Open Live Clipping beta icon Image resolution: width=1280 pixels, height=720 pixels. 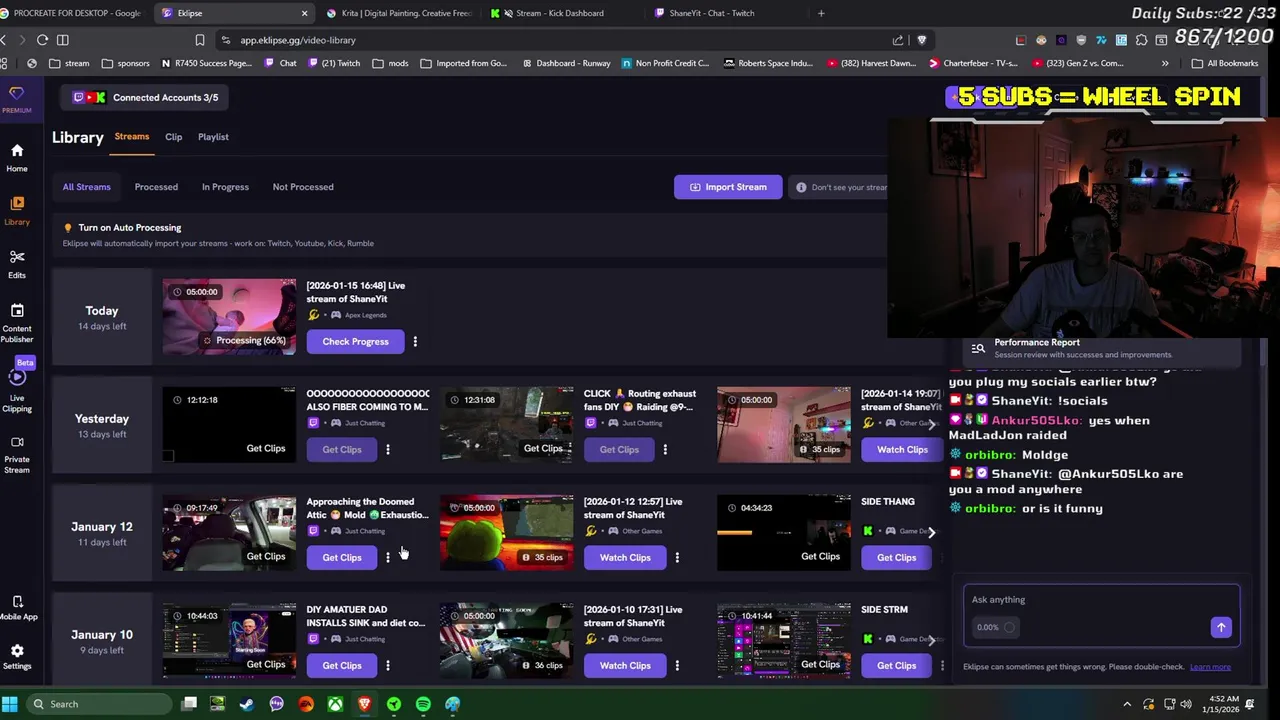(17, 386)
